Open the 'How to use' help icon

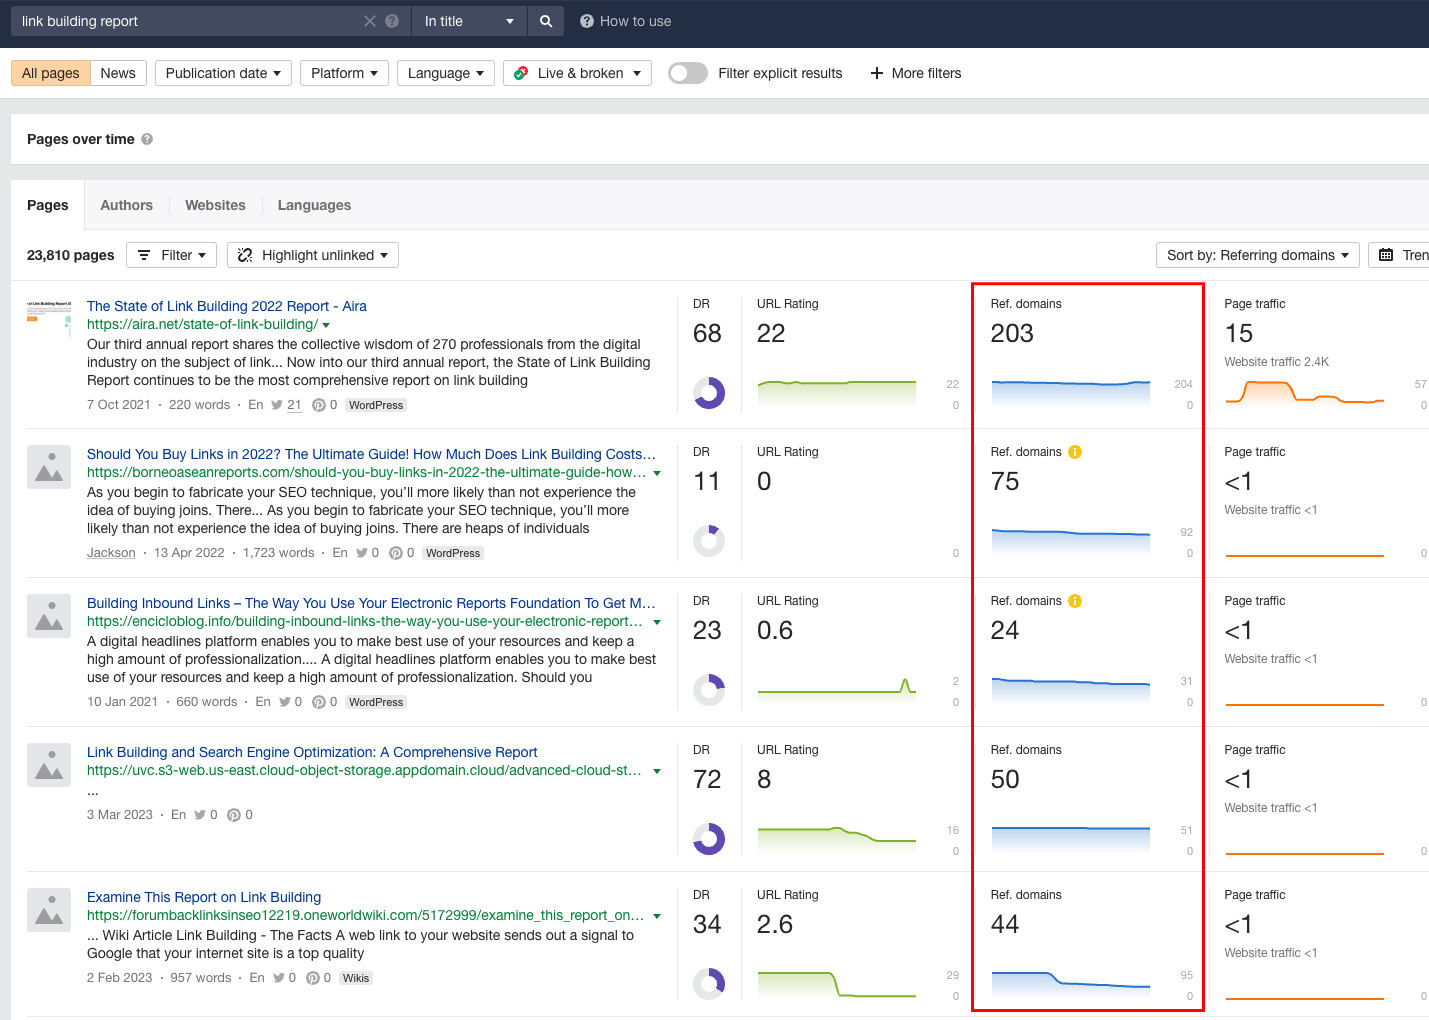588,20
